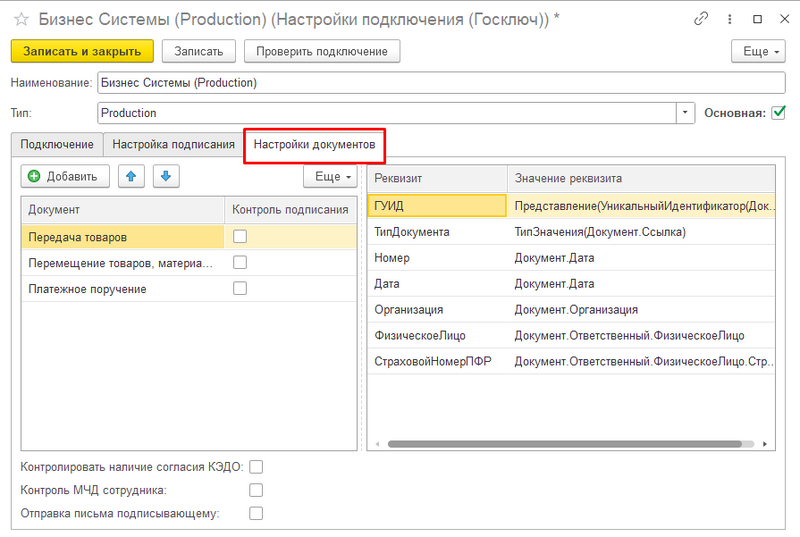Click the Реквизит column header
Screen dimensions: 800x537
pos(437,178)
